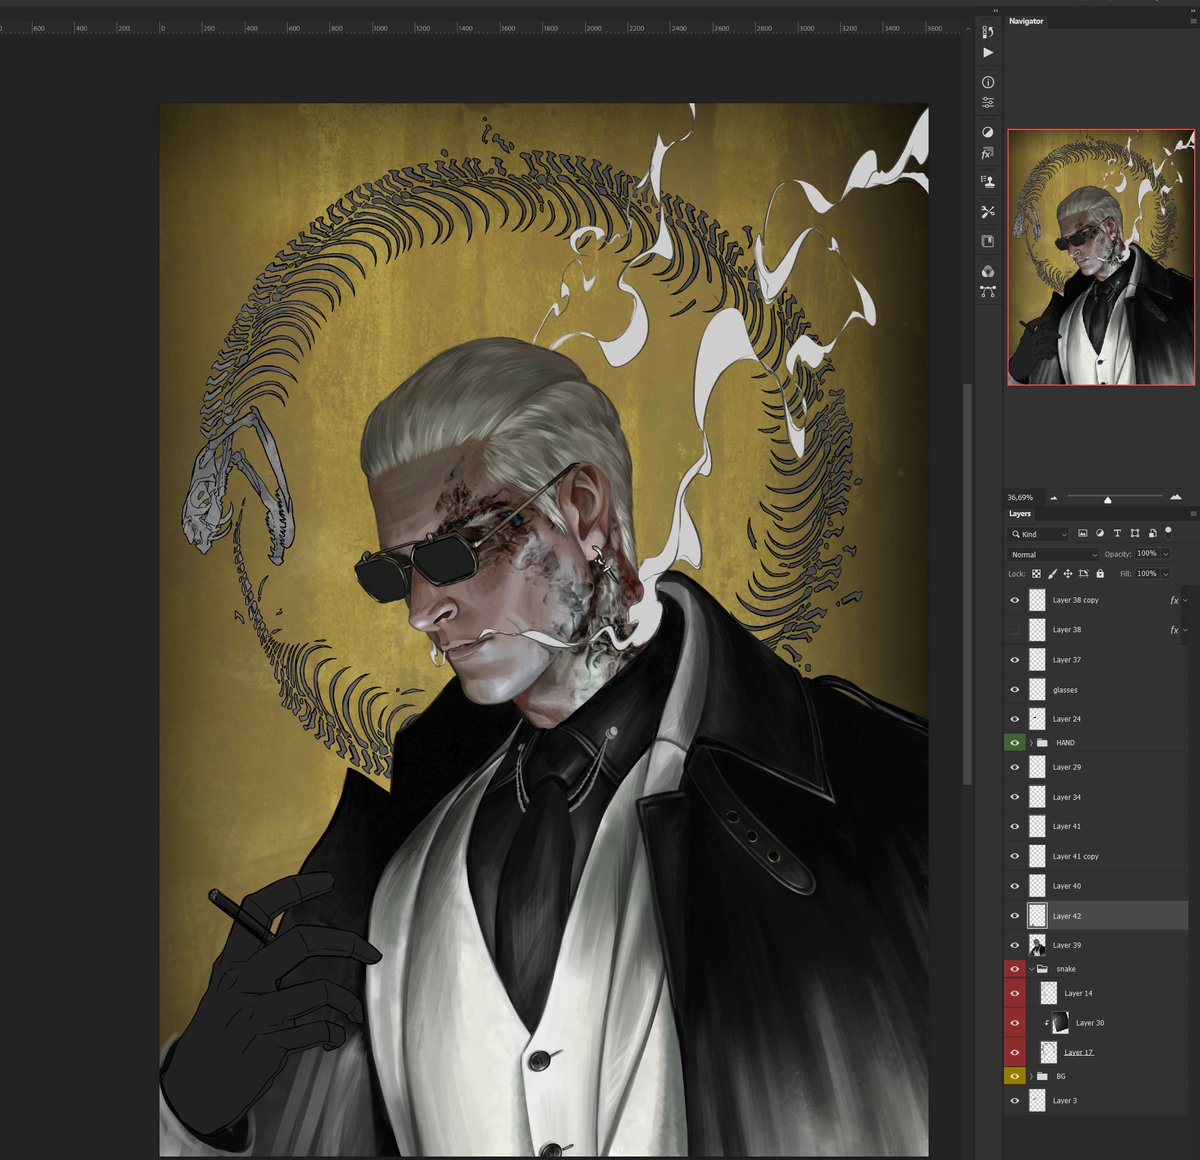Hide Layer 38 copy with eye icon
Image resolution: width=1200 pixels, height=1160 pixels.
tap(1015, 600)
